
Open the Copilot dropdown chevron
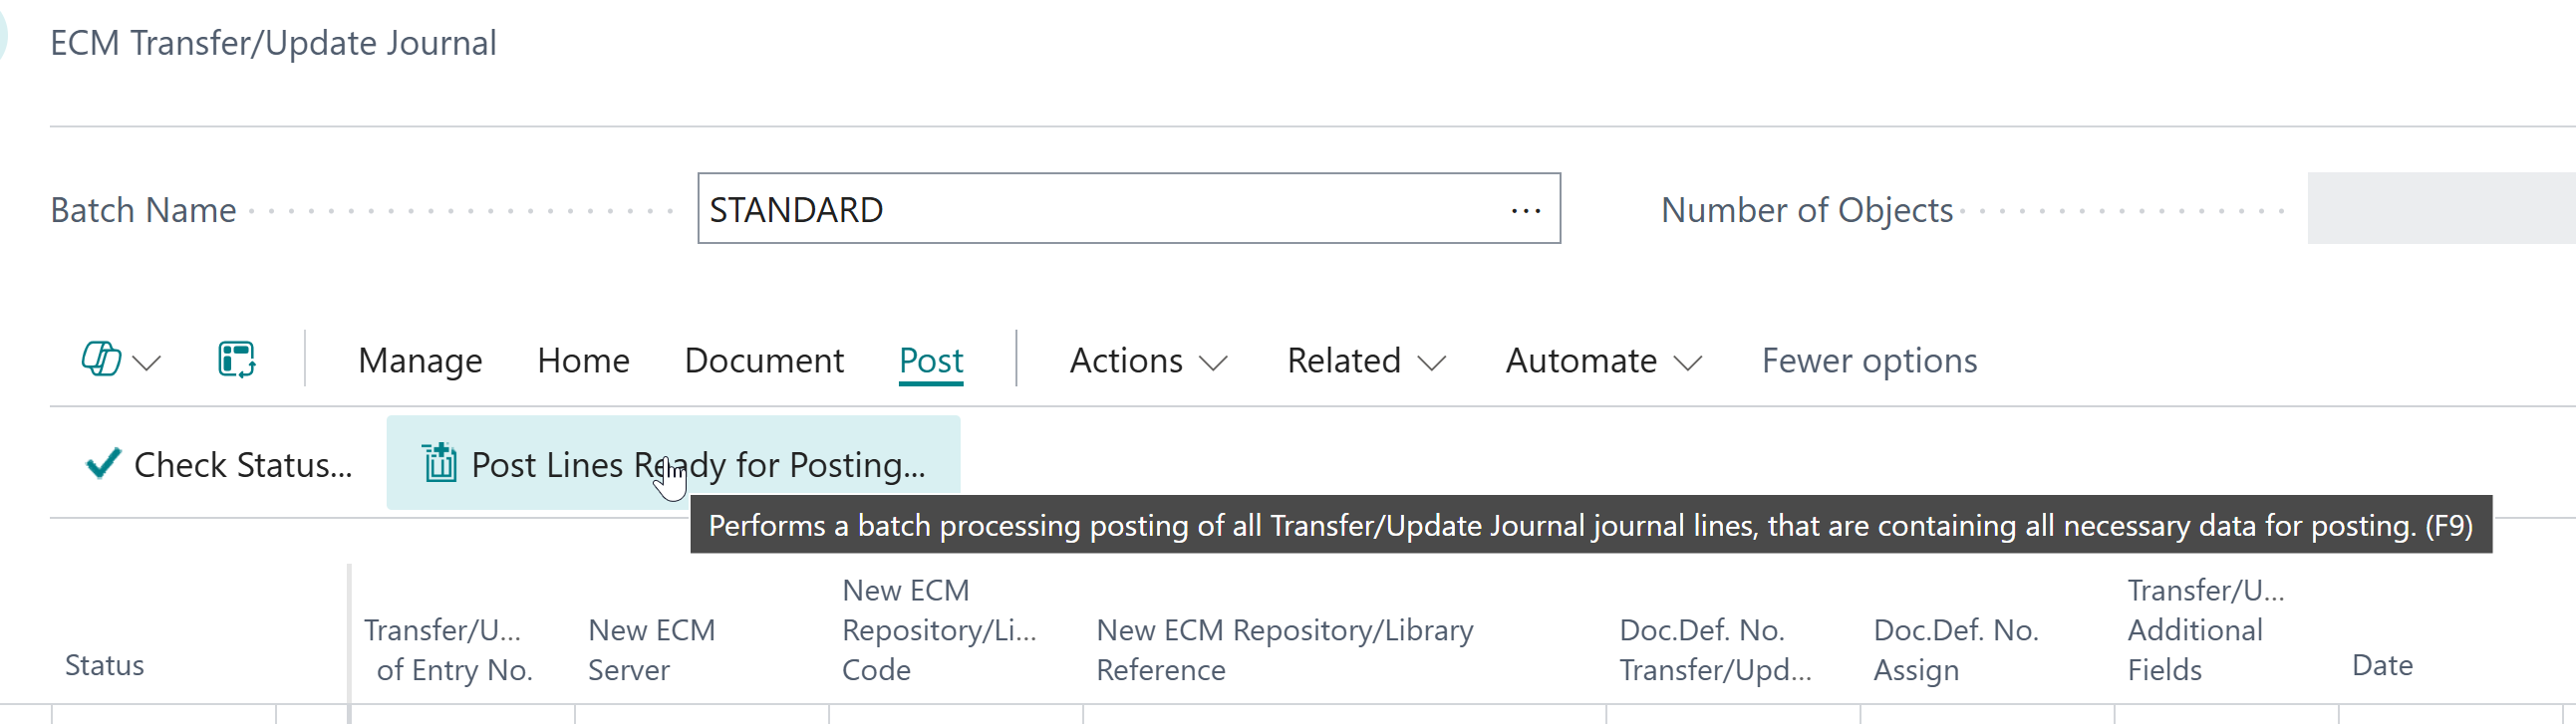pyautogui.click(x=147, y=362)
